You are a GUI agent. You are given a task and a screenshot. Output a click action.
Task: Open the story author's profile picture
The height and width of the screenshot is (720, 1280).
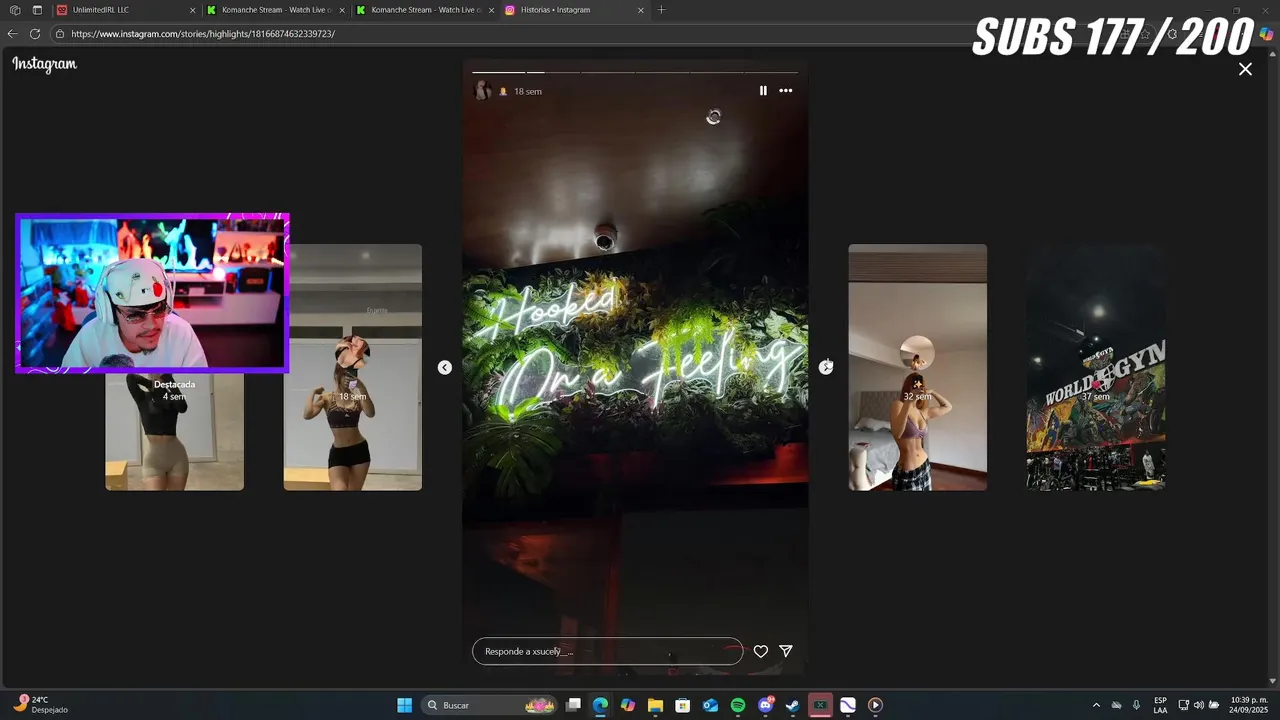click(x=482, y=91)
